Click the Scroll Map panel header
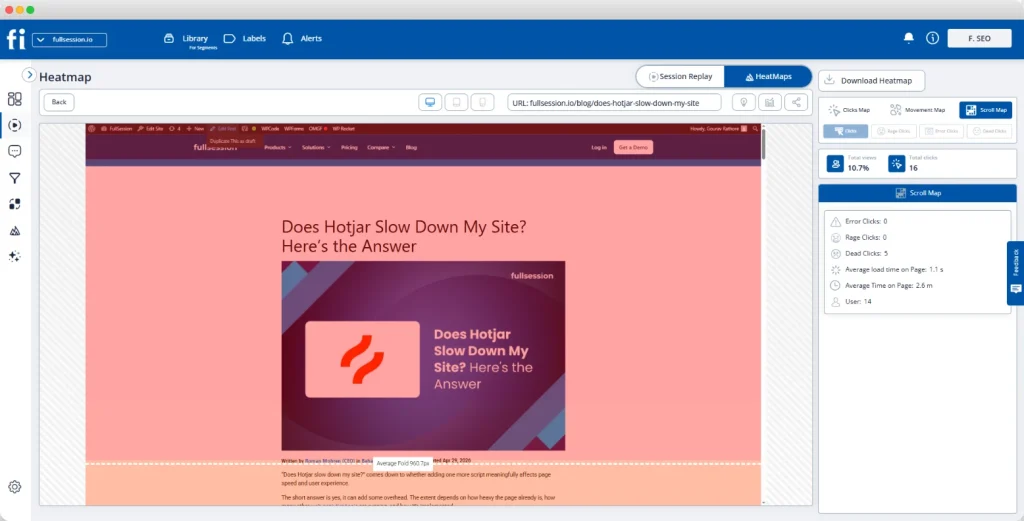 pyautogui.click(x=918, y=193)
